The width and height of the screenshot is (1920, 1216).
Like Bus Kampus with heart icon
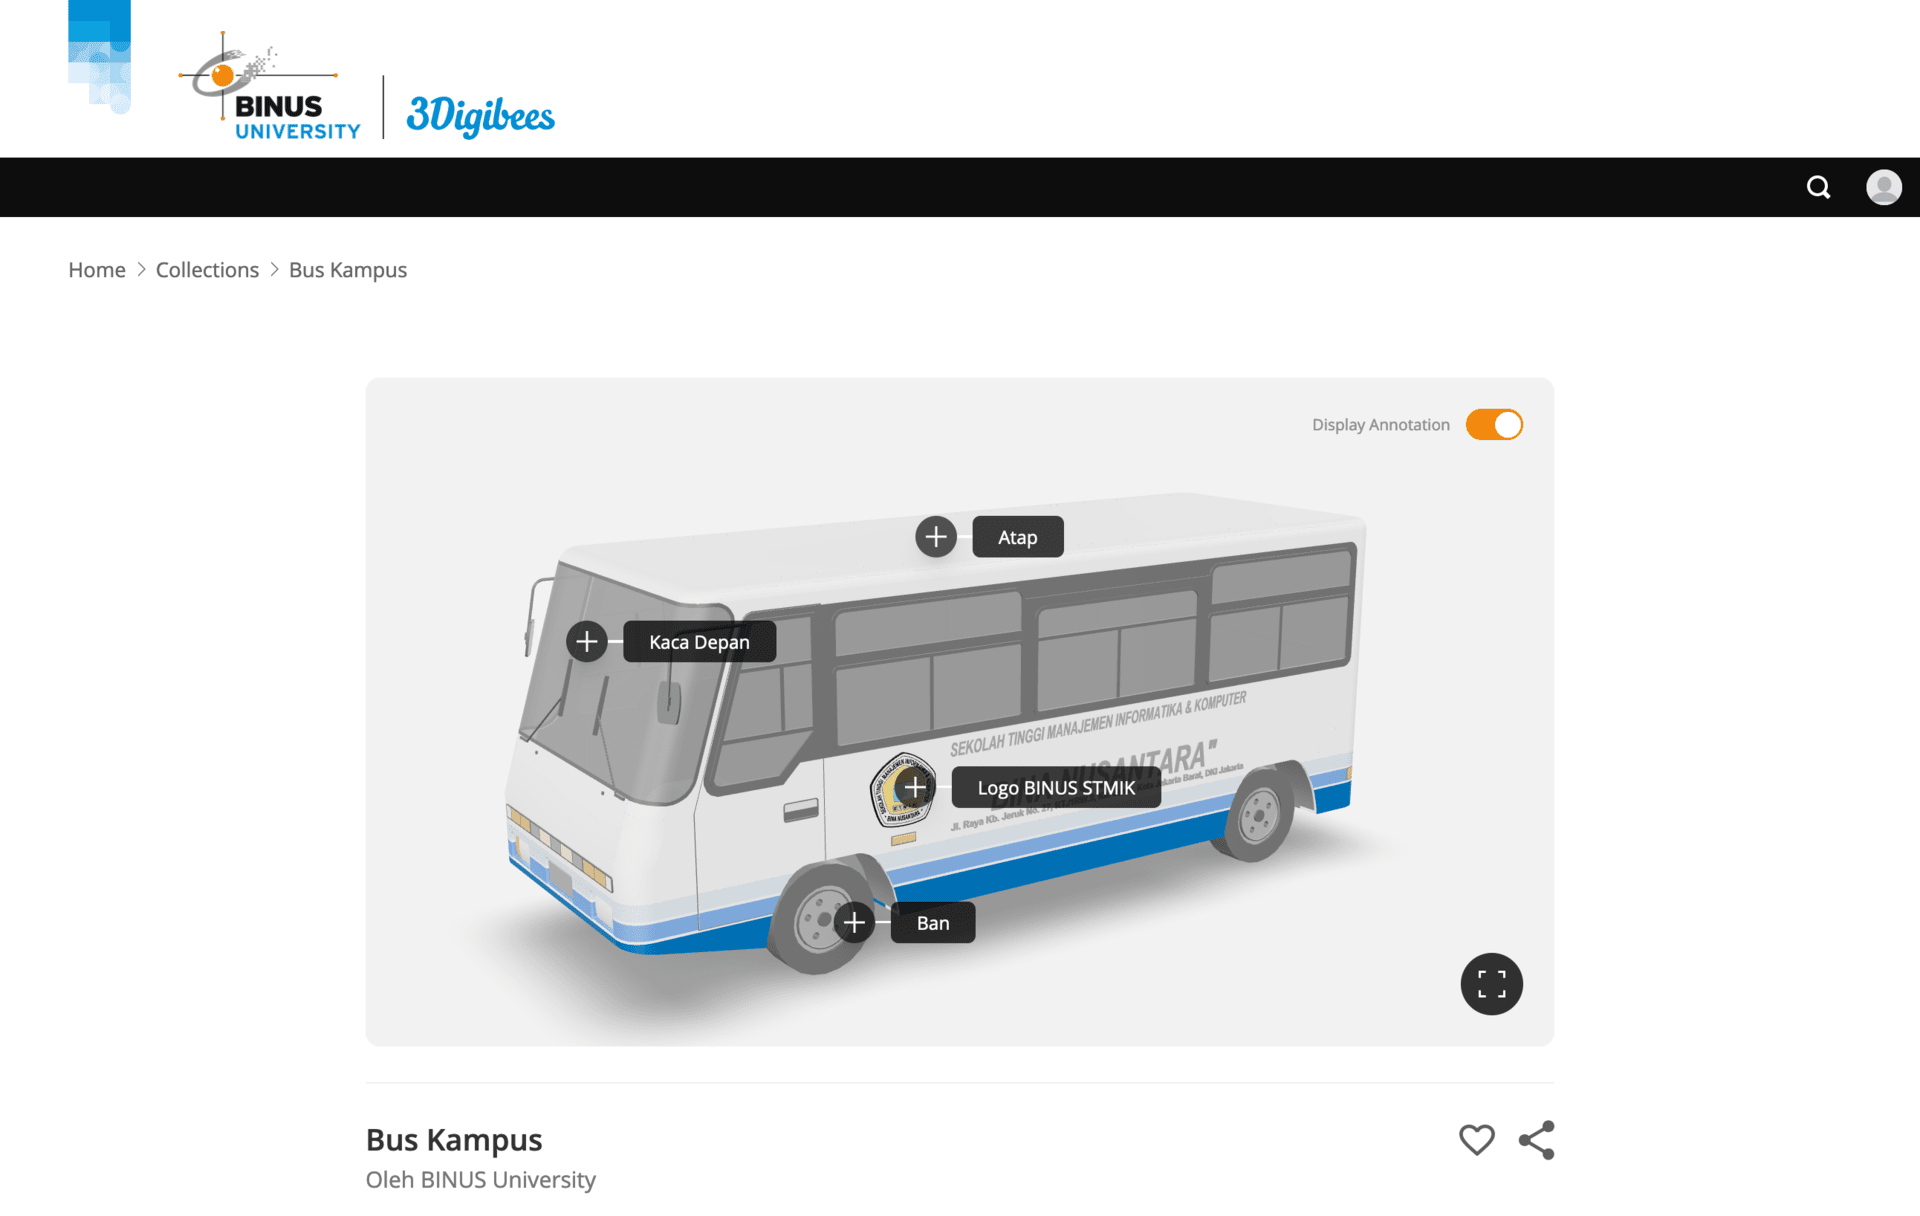pos(1476,1140)
